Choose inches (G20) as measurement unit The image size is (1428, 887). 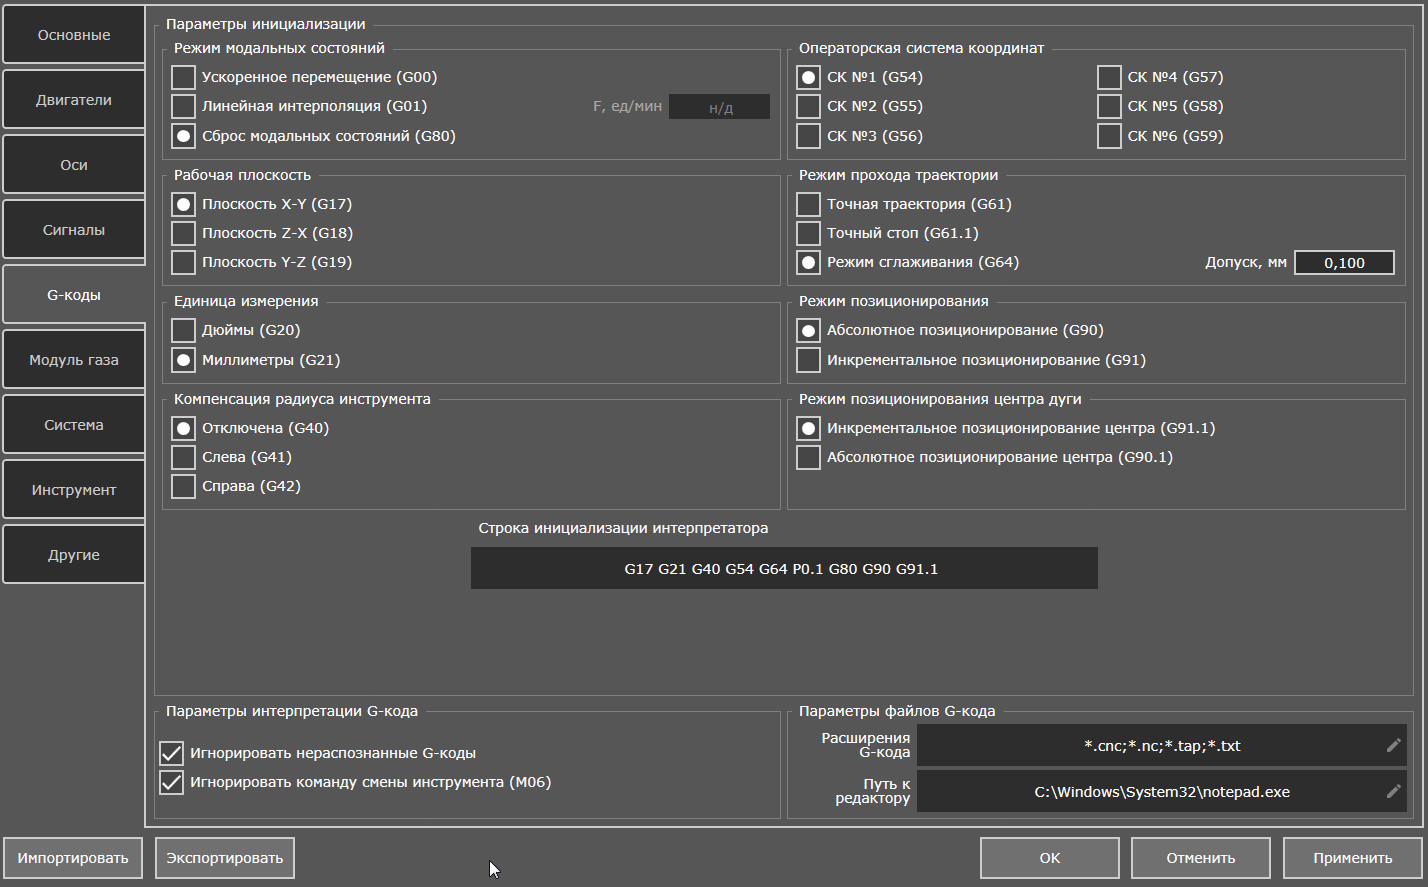tap(184, 330)
